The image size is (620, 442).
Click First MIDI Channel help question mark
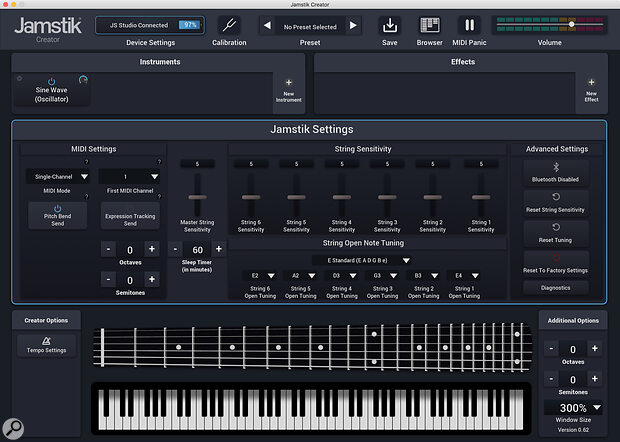(159, 162)
